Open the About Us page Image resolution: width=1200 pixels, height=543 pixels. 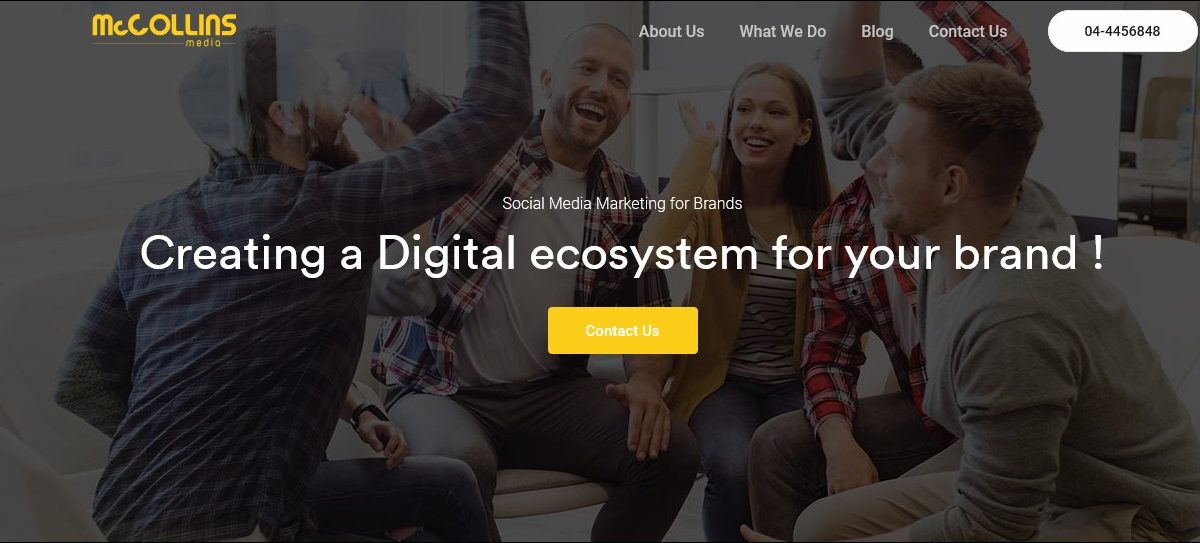(x=671, y=31)
